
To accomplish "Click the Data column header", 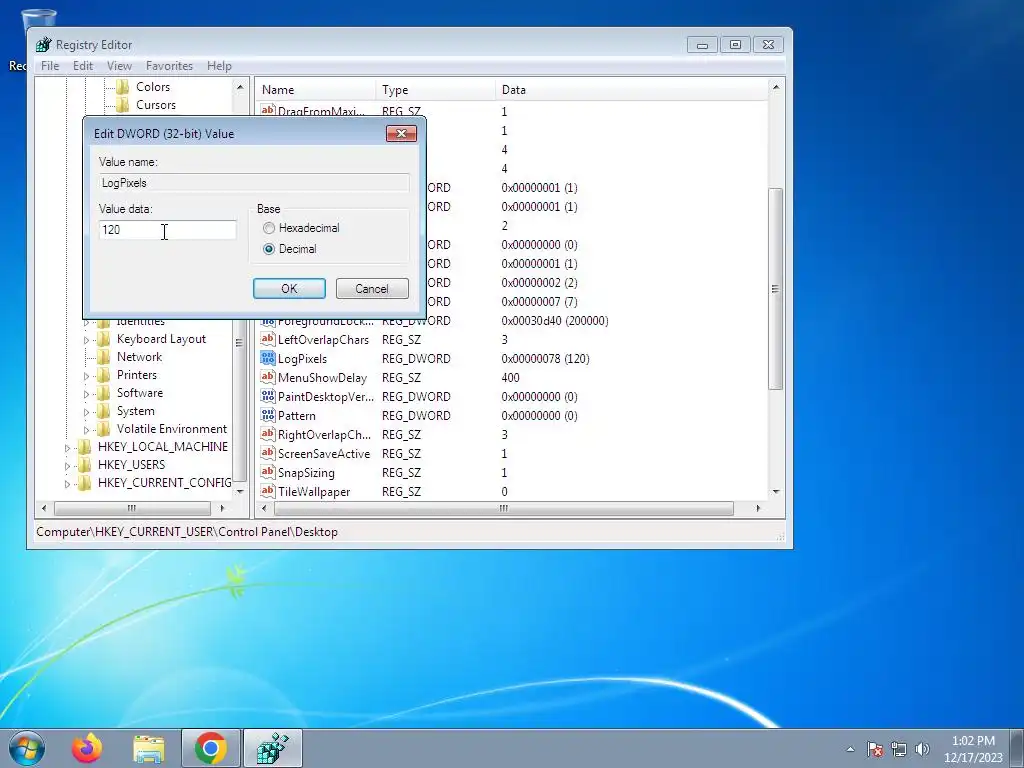I will coord(632,90).
